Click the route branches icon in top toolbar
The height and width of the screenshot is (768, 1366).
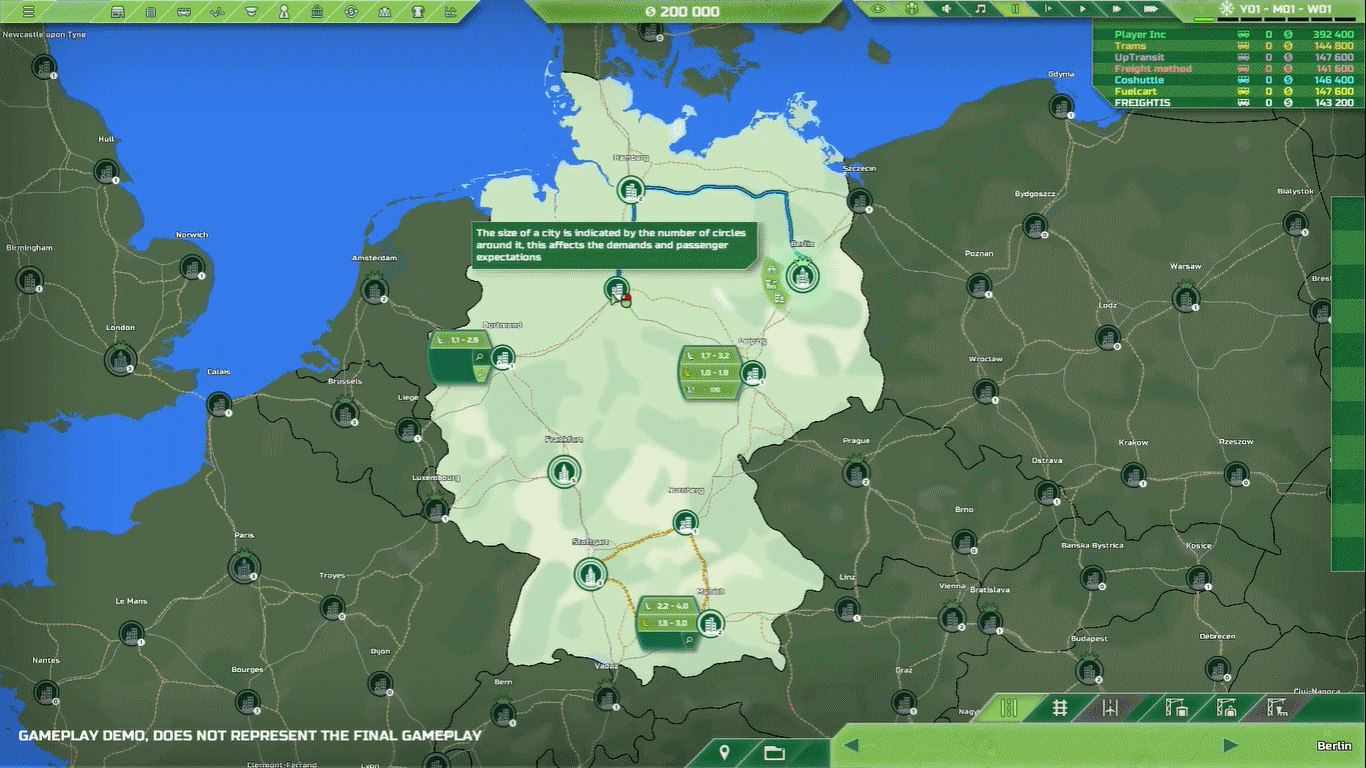tap(218, 11)
